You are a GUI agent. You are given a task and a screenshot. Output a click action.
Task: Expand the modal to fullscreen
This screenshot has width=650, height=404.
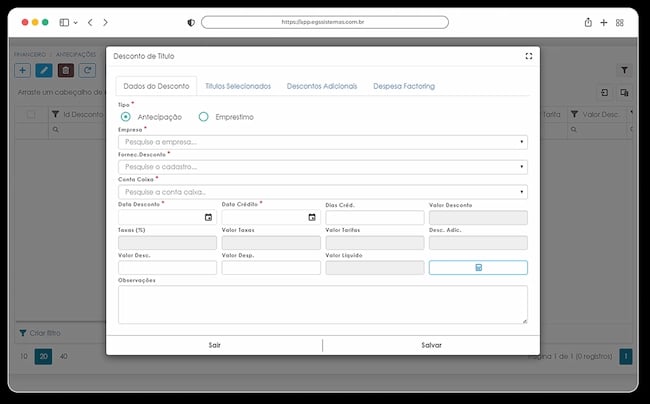point(529,56)
